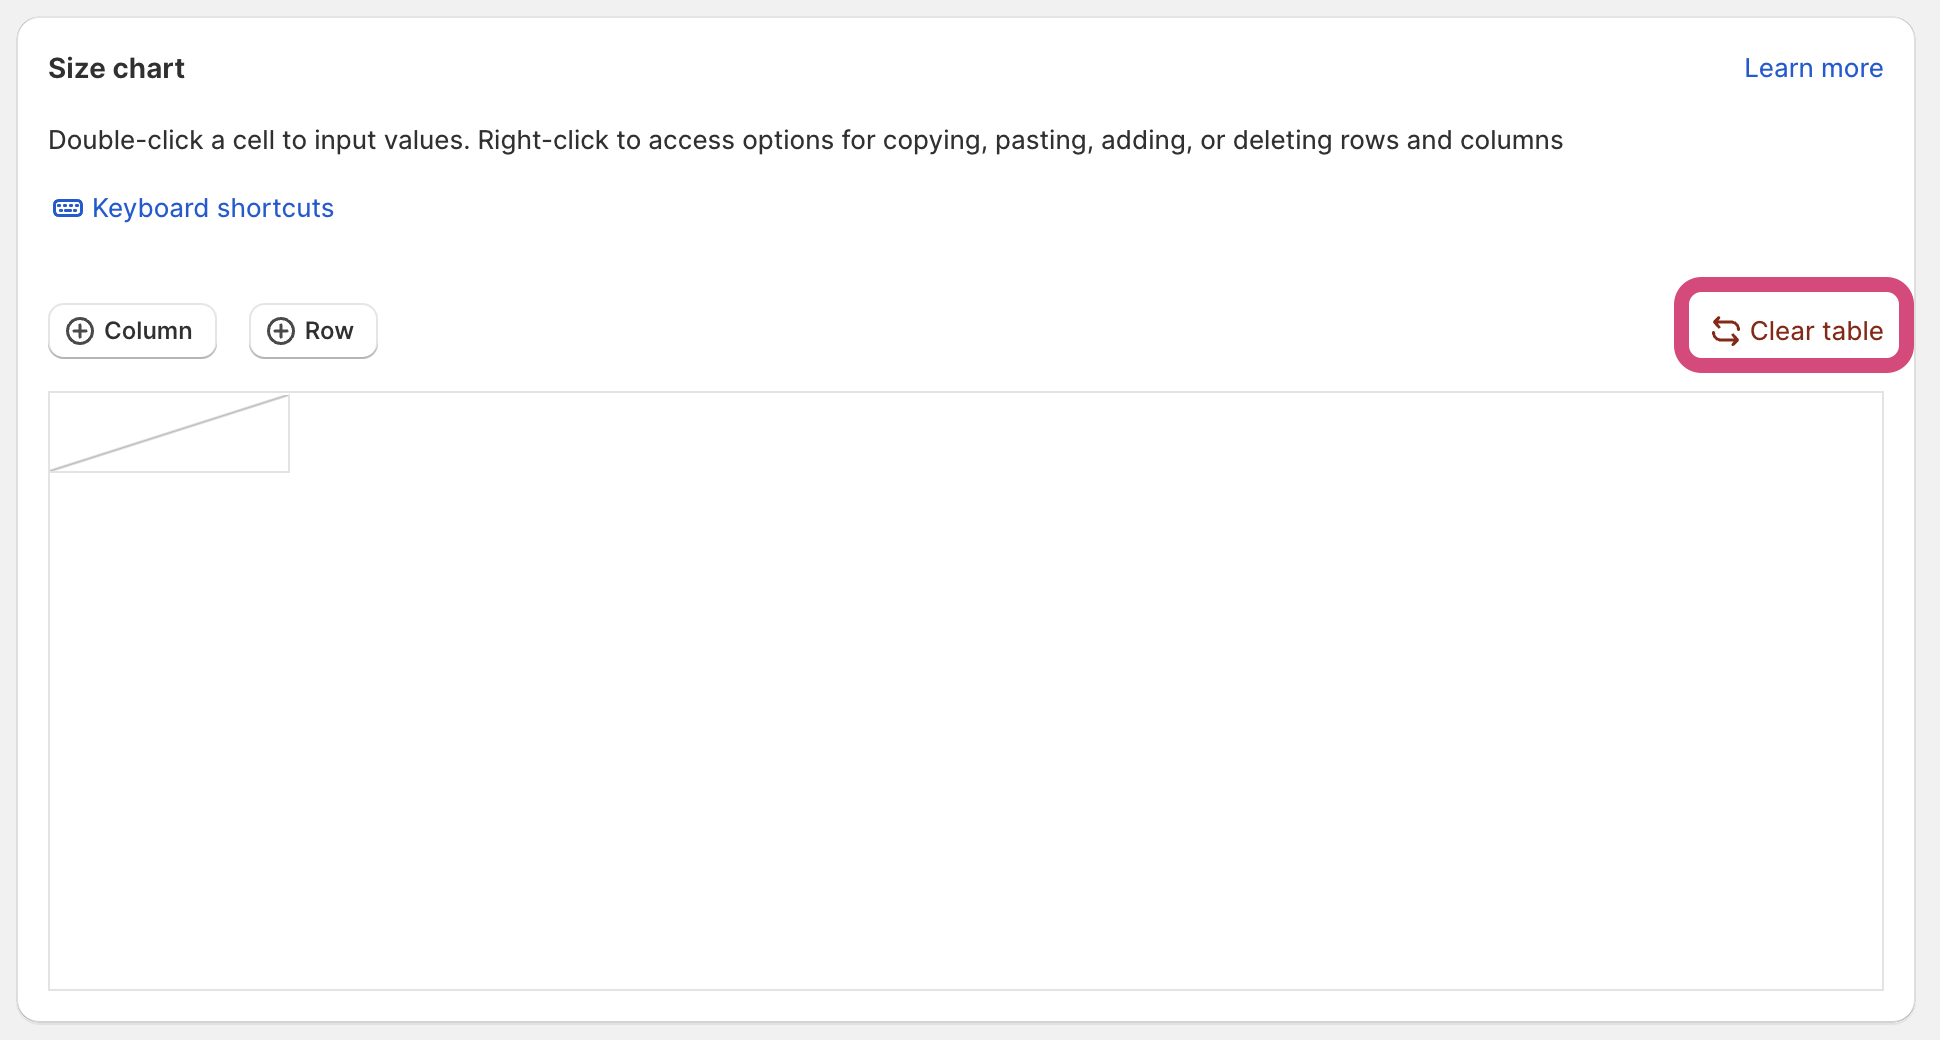Add a new Column to the table

click(132, 331)
